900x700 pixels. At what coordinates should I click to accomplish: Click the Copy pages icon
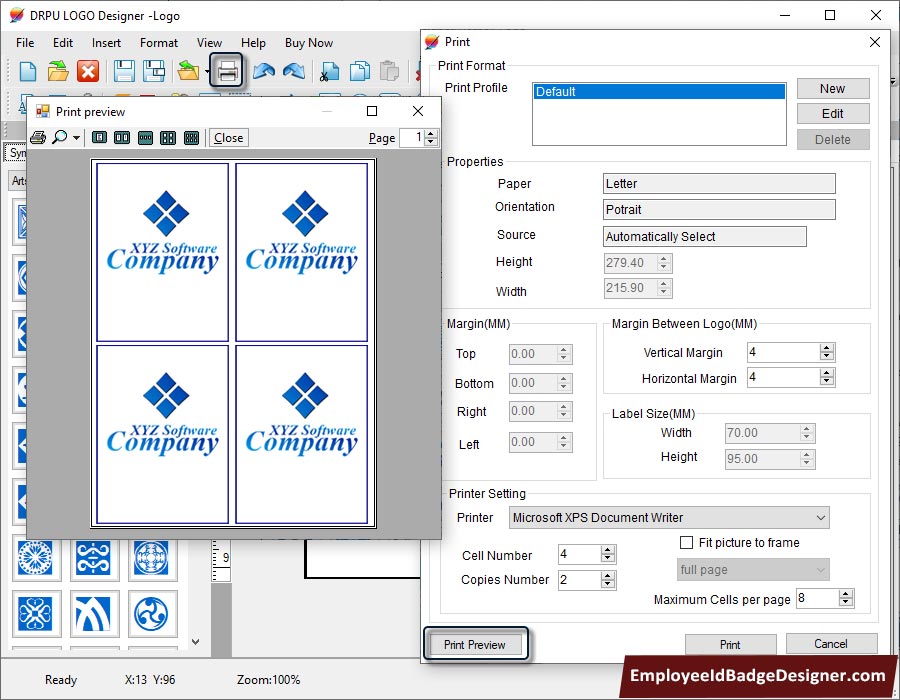[359, 72]
